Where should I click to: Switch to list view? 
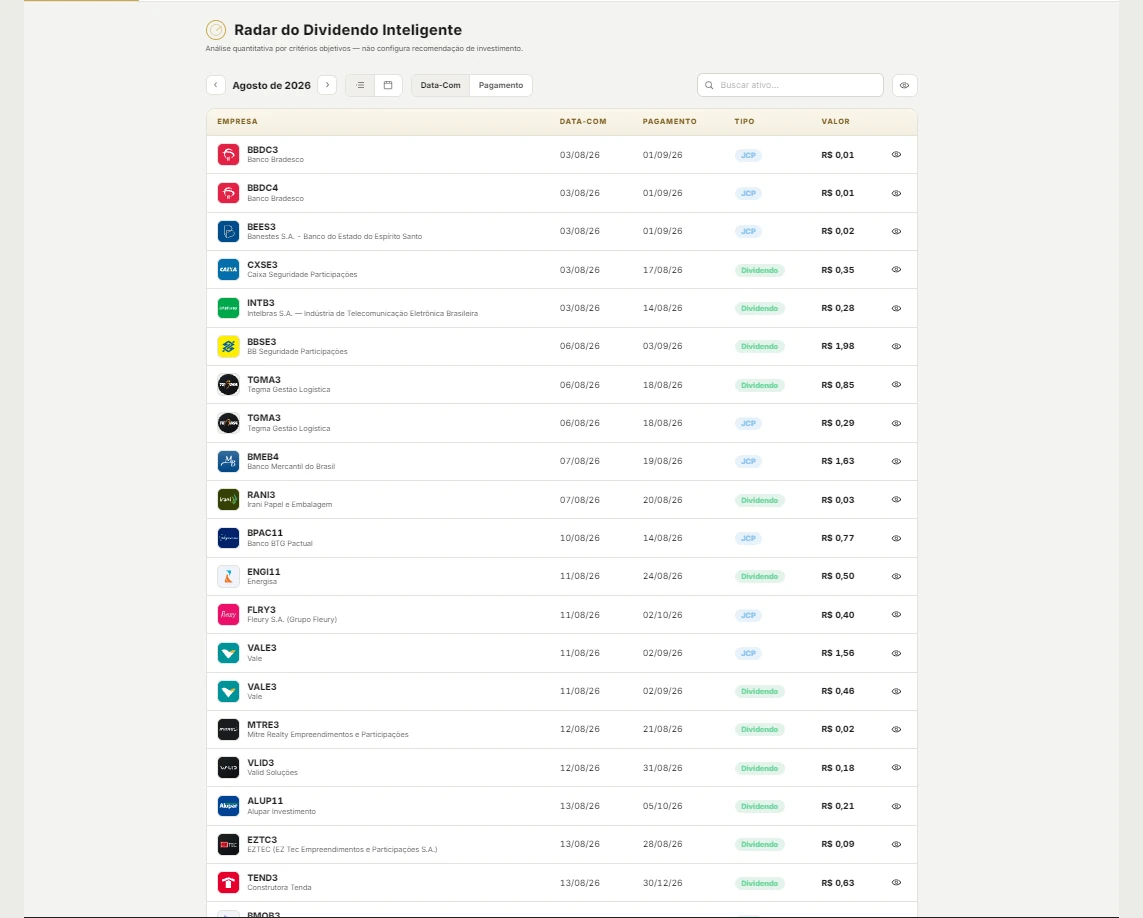tap(360, 85)
